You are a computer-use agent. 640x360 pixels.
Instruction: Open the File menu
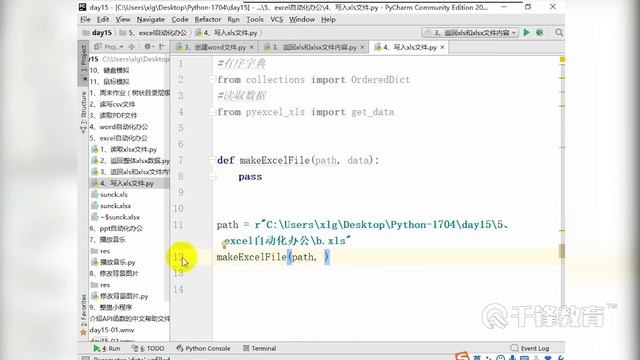85,19
